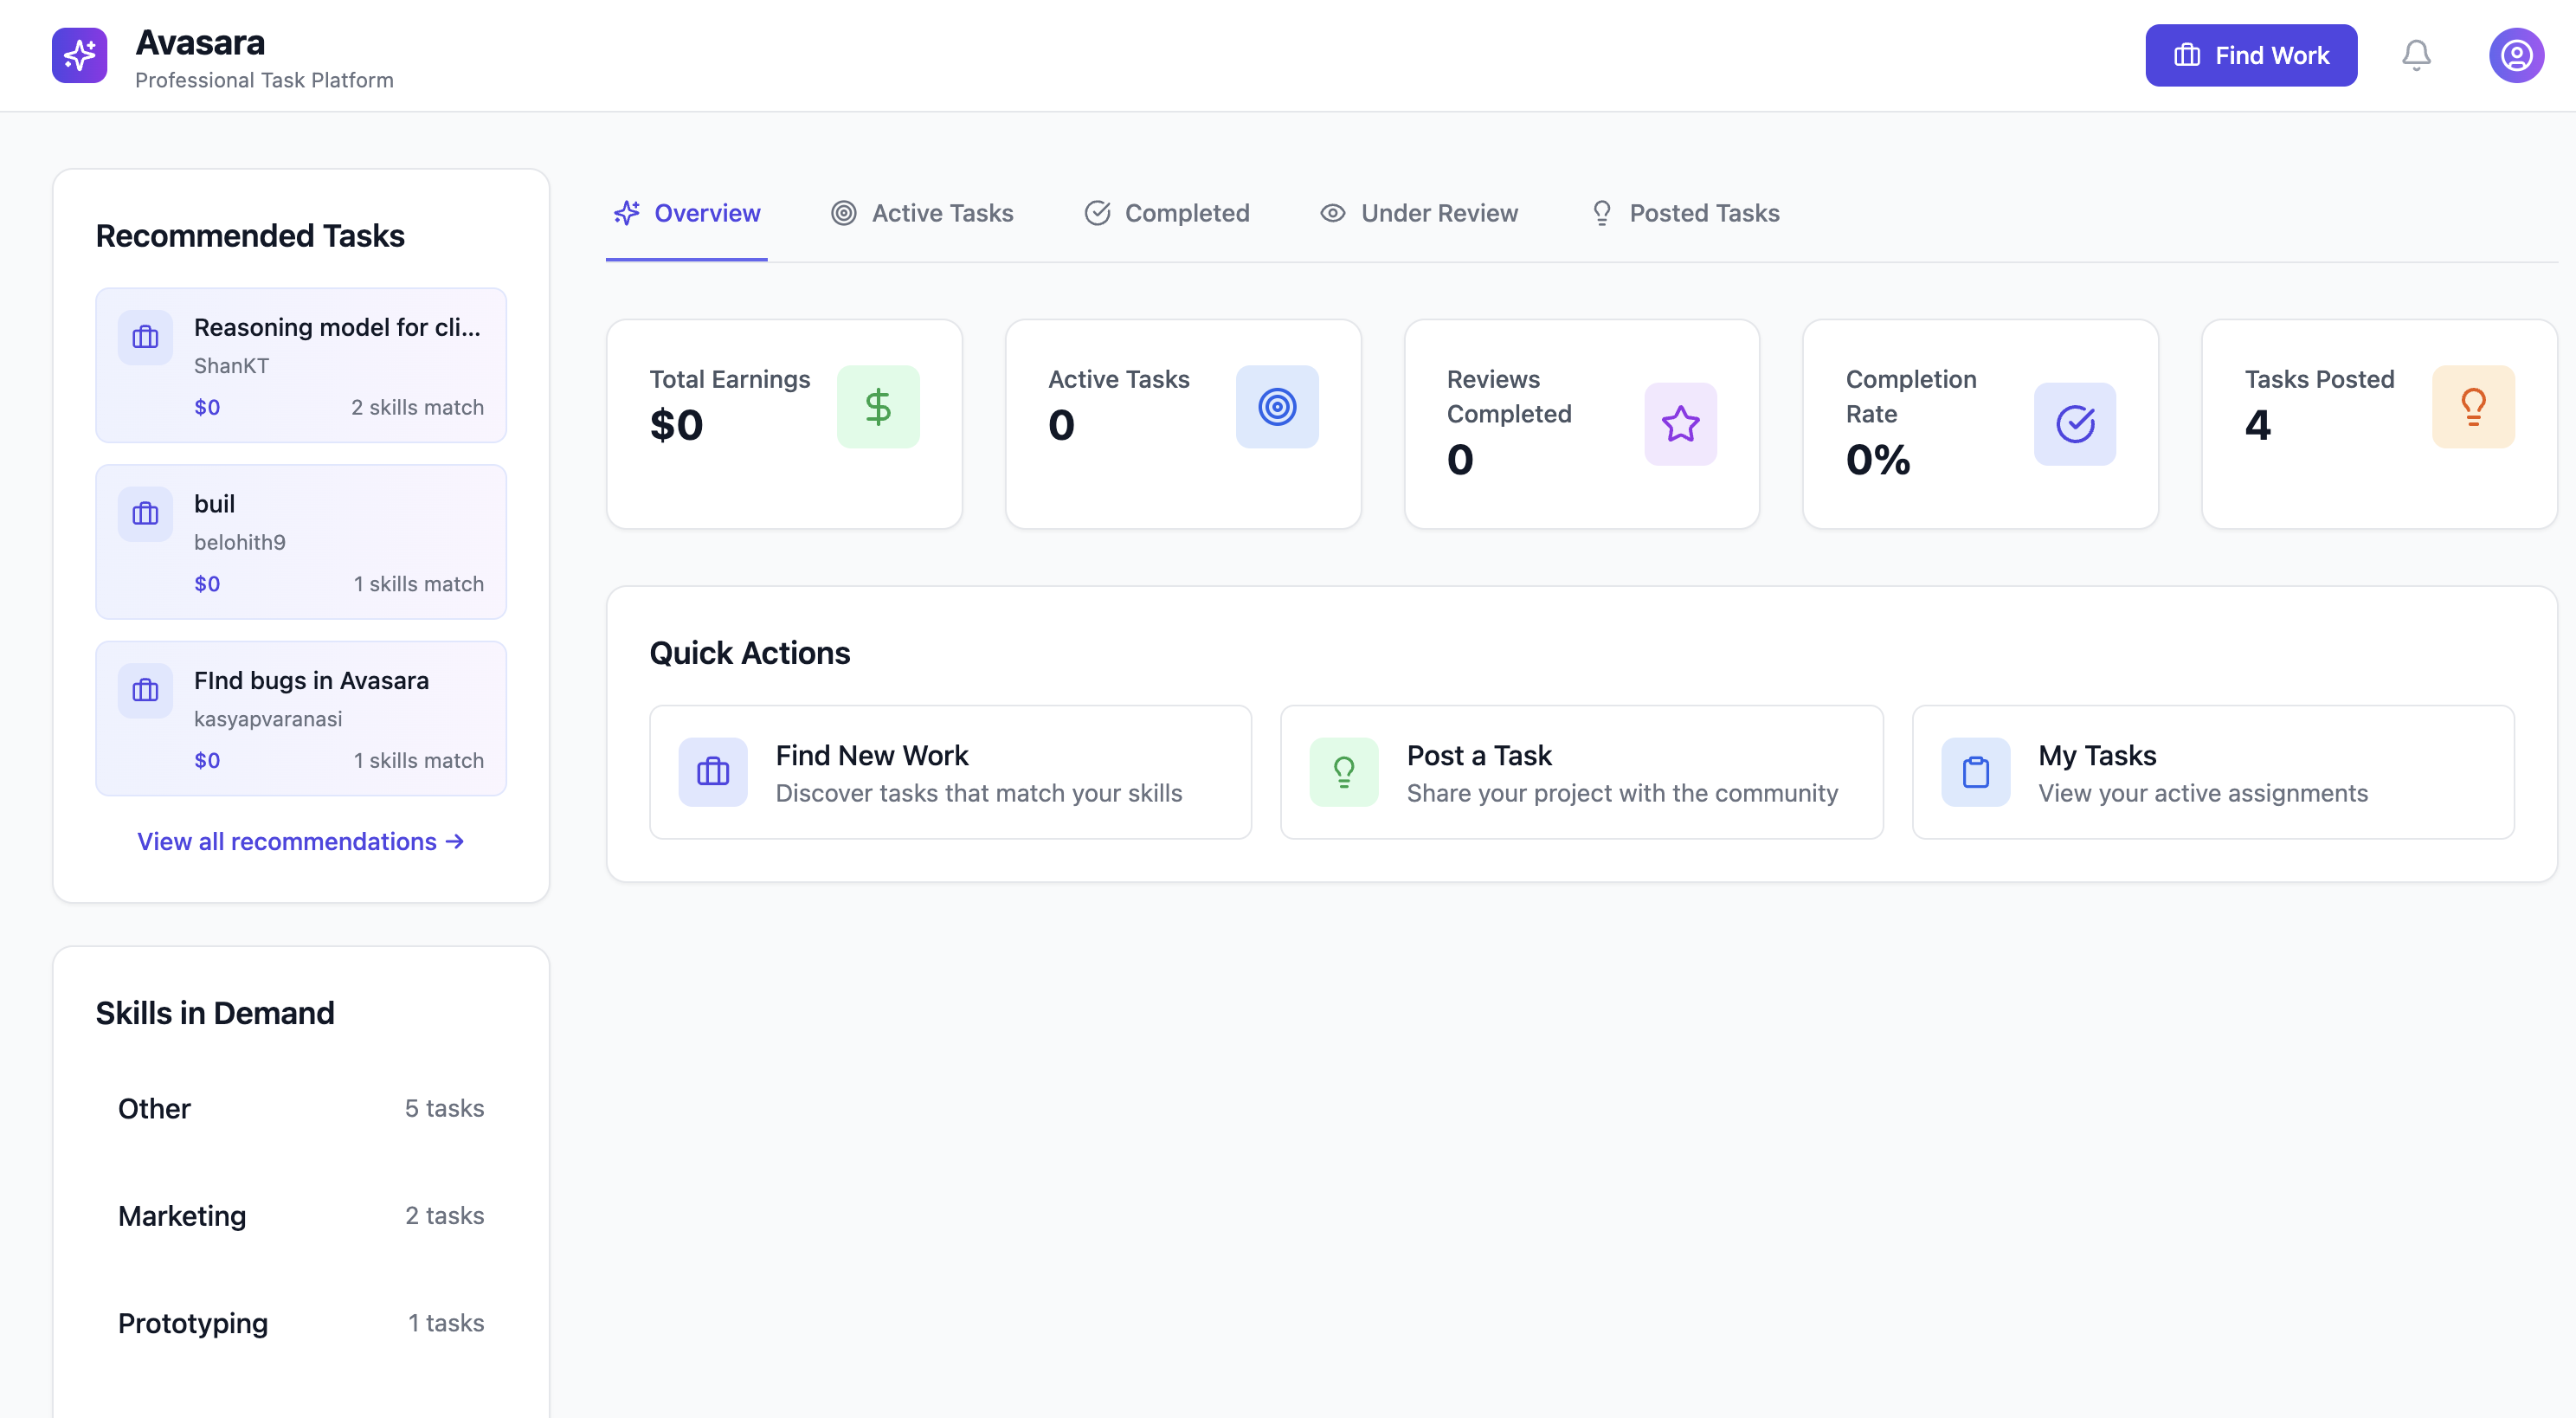Open the My Tasks quick action
The height and width of the screenshot is (1418, 2576).
(2213, 772)
